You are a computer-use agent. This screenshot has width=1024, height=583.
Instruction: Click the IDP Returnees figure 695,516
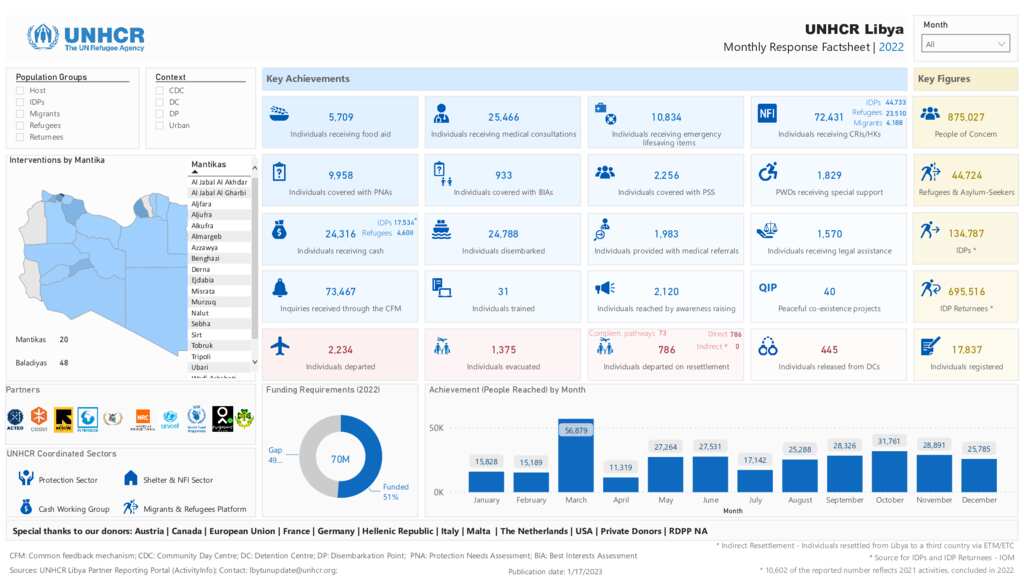pos(967,292)
